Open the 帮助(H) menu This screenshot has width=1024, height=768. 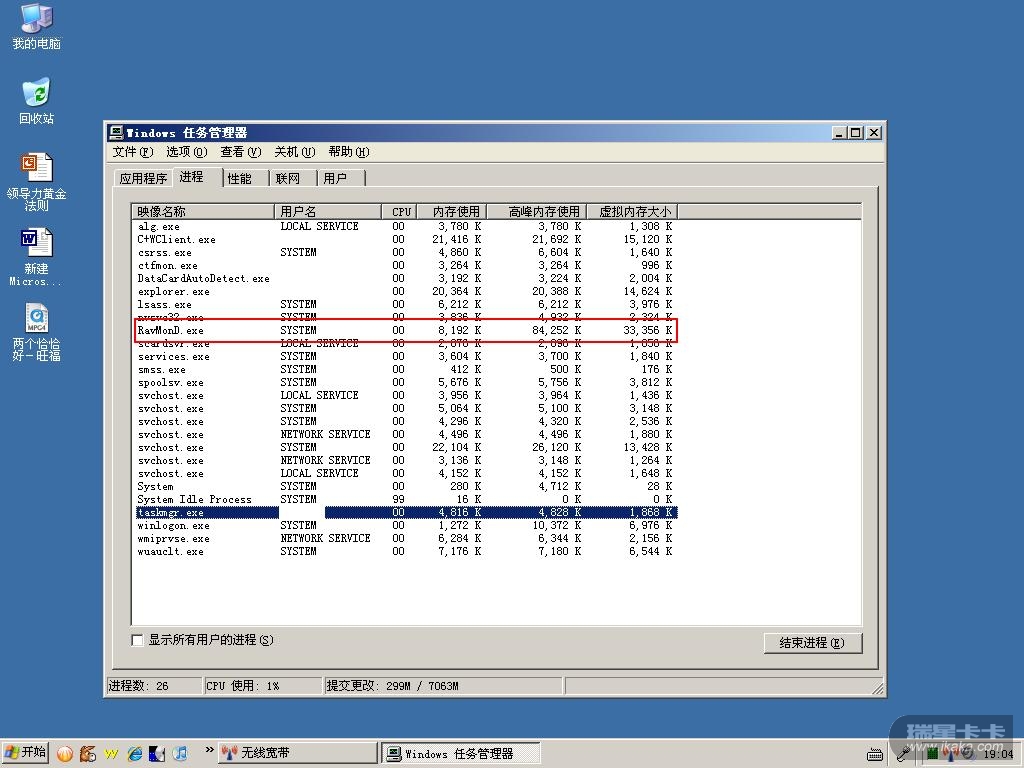click(x=349, y=152)
